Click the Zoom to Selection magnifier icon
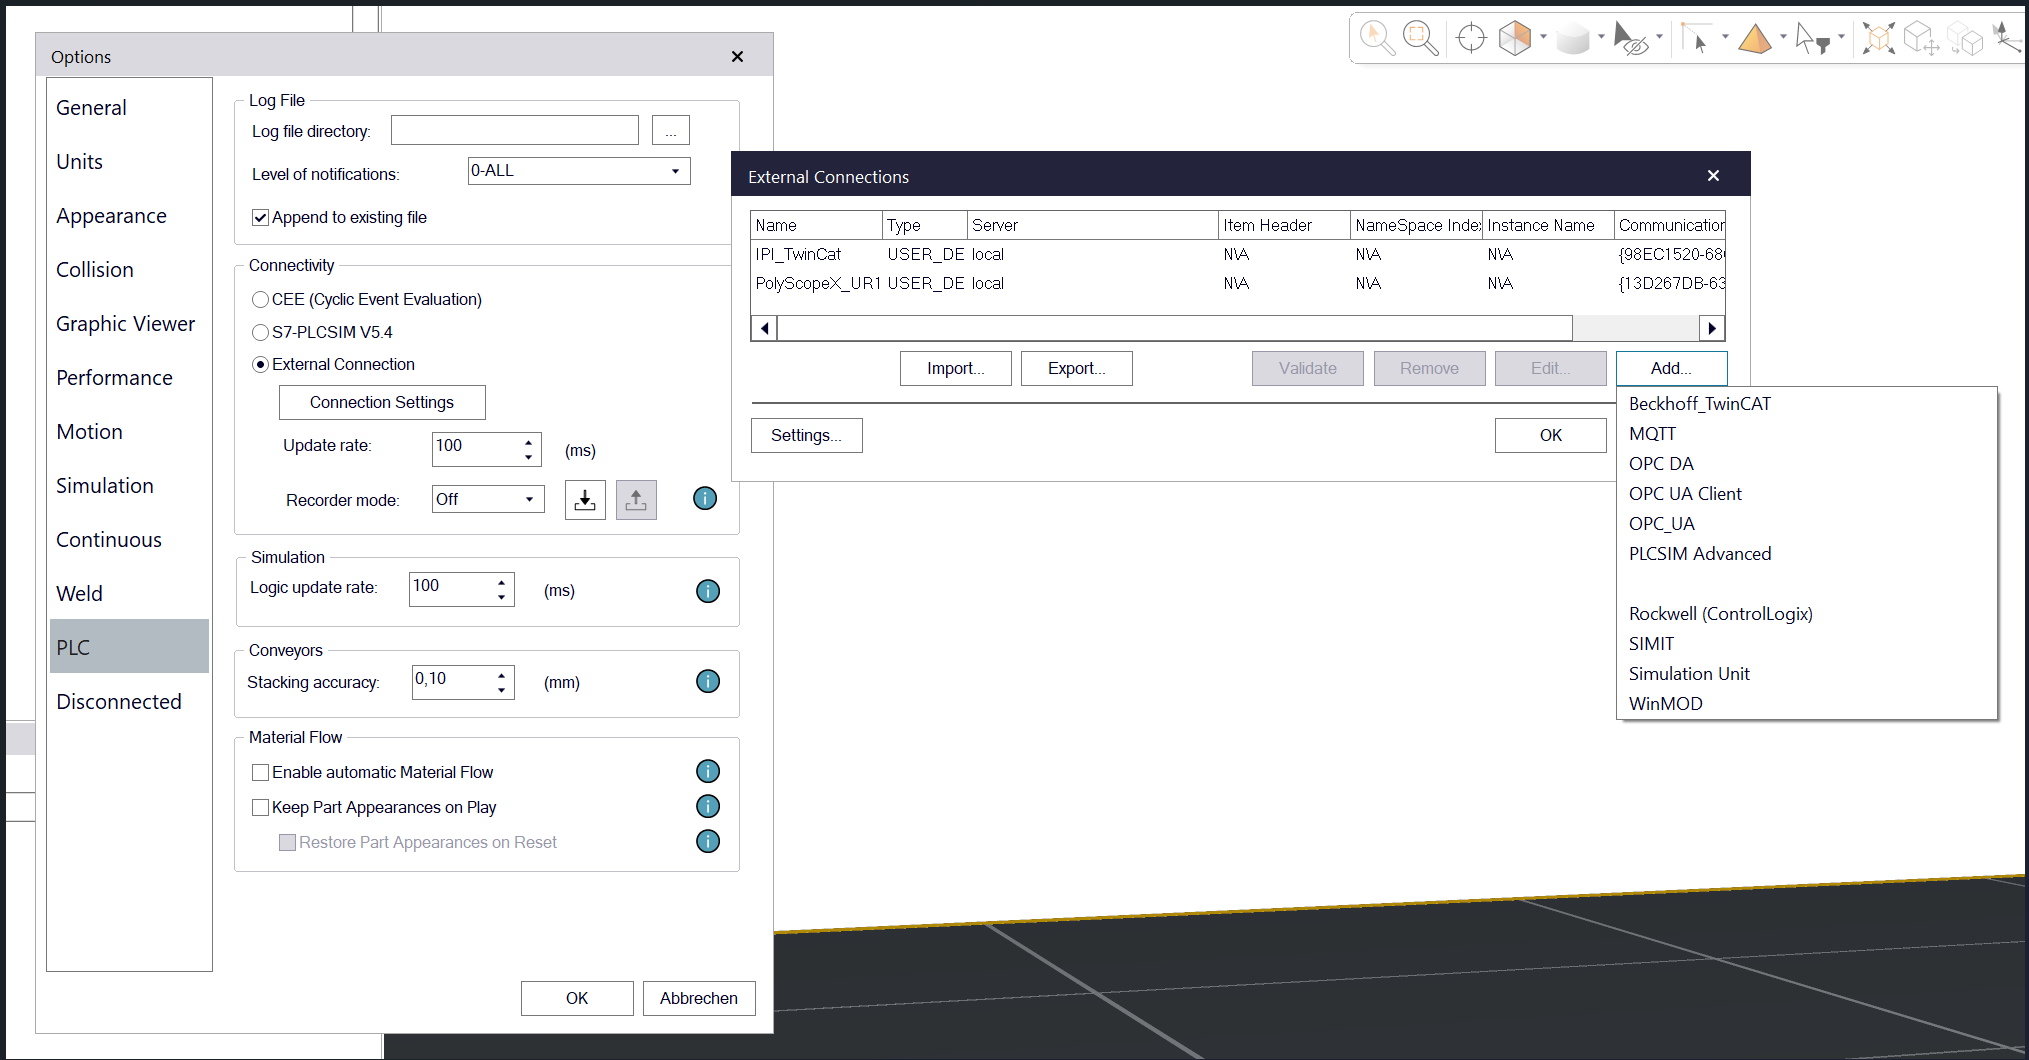 pyautogui.click(x=1377, y=38)
